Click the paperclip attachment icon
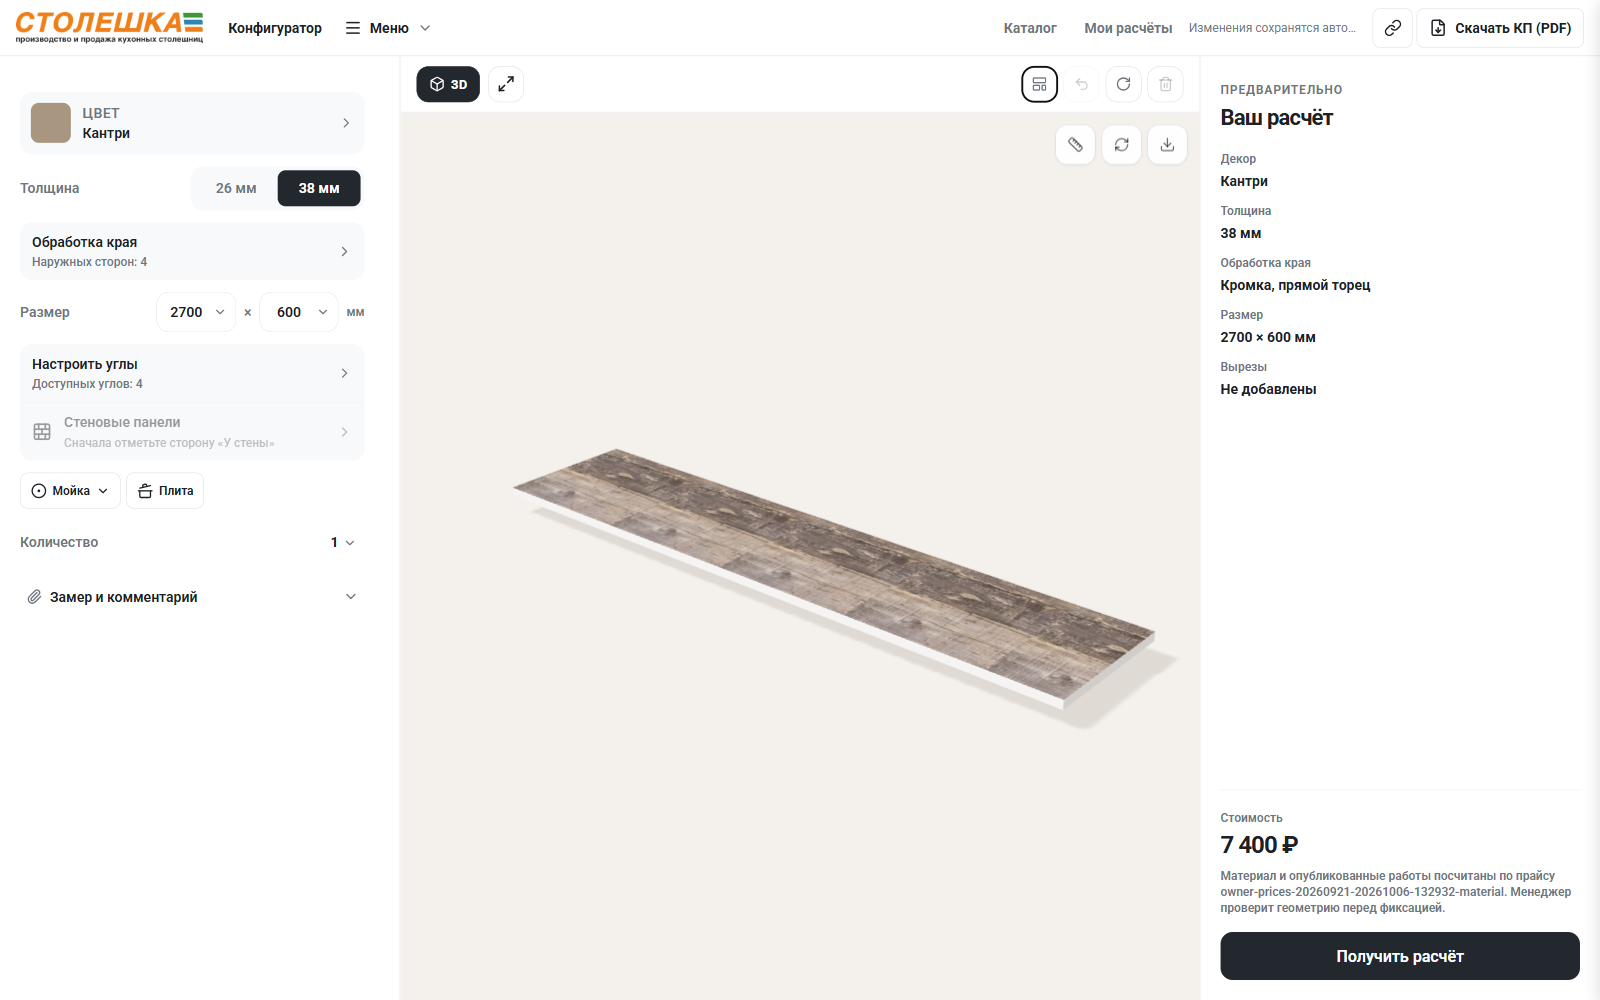 (x=34, y=597)
